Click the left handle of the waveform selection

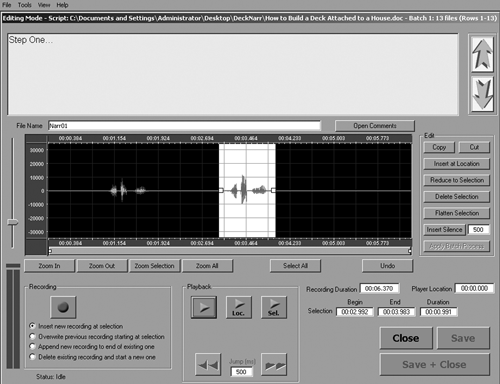[221, 190]
